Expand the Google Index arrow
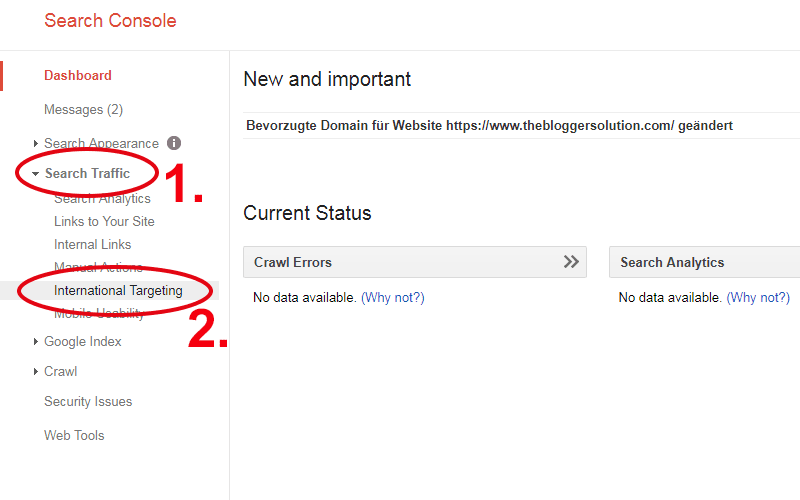The width and height of the screenshot is (800, 500). tap(36, 341)
